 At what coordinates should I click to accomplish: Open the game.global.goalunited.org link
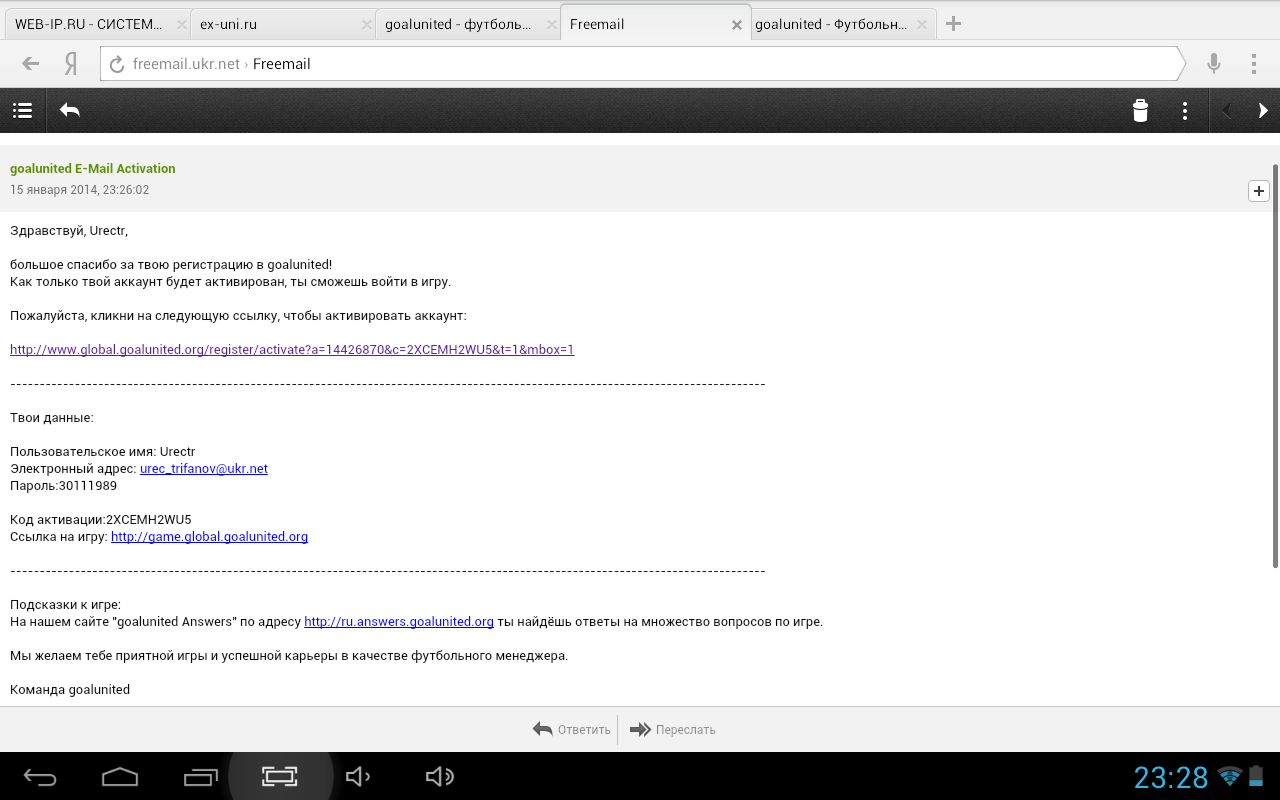click(x=209, y=537)
